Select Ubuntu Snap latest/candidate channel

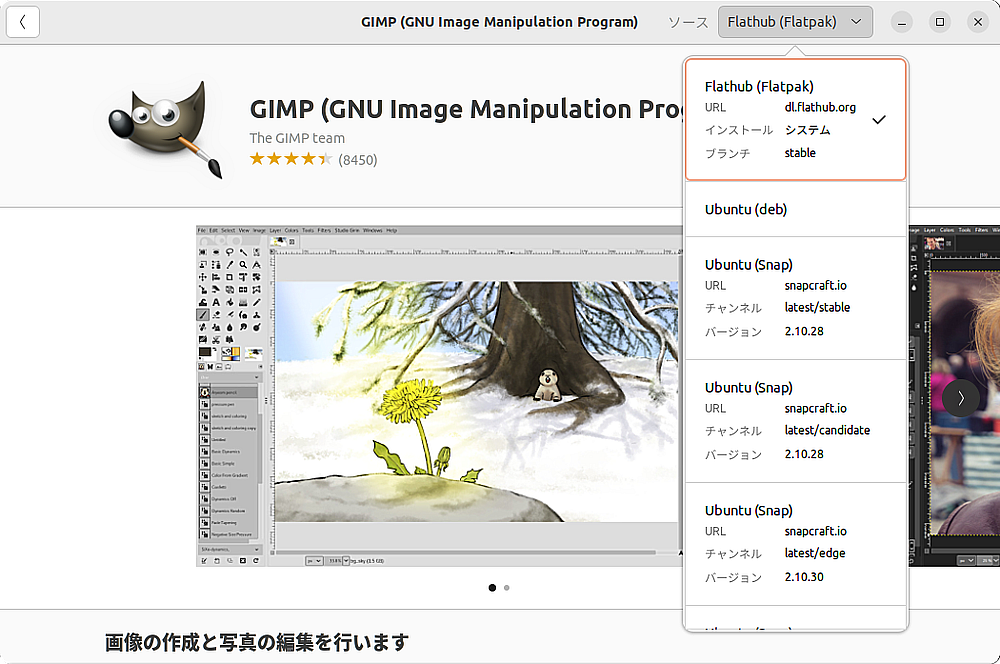pos(795,421)
